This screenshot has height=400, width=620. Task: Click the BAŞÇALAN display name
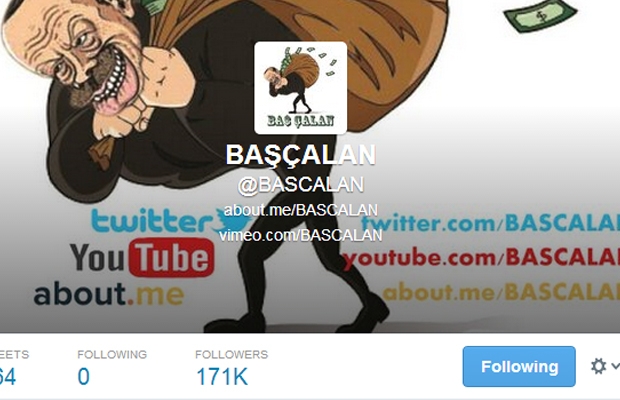pos(301,155)
